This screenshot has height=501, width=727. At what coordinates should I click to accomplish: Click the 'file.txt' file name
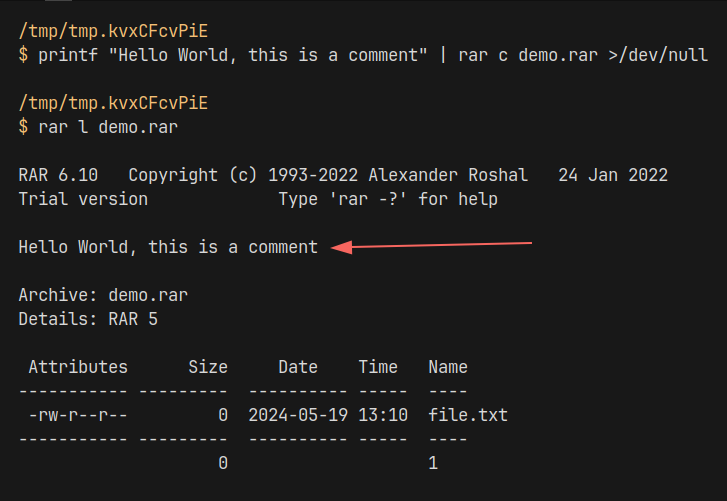click(468, 414)
